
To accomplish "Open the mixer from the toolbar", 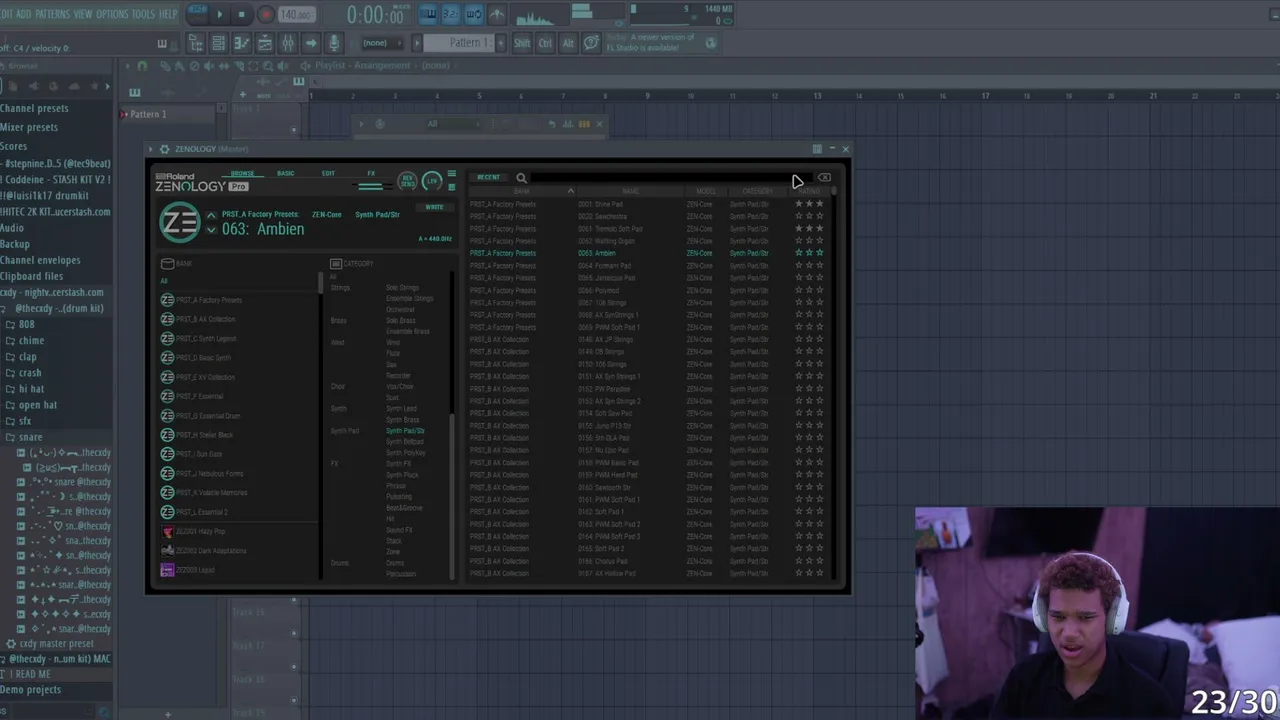I will (287, 43).
